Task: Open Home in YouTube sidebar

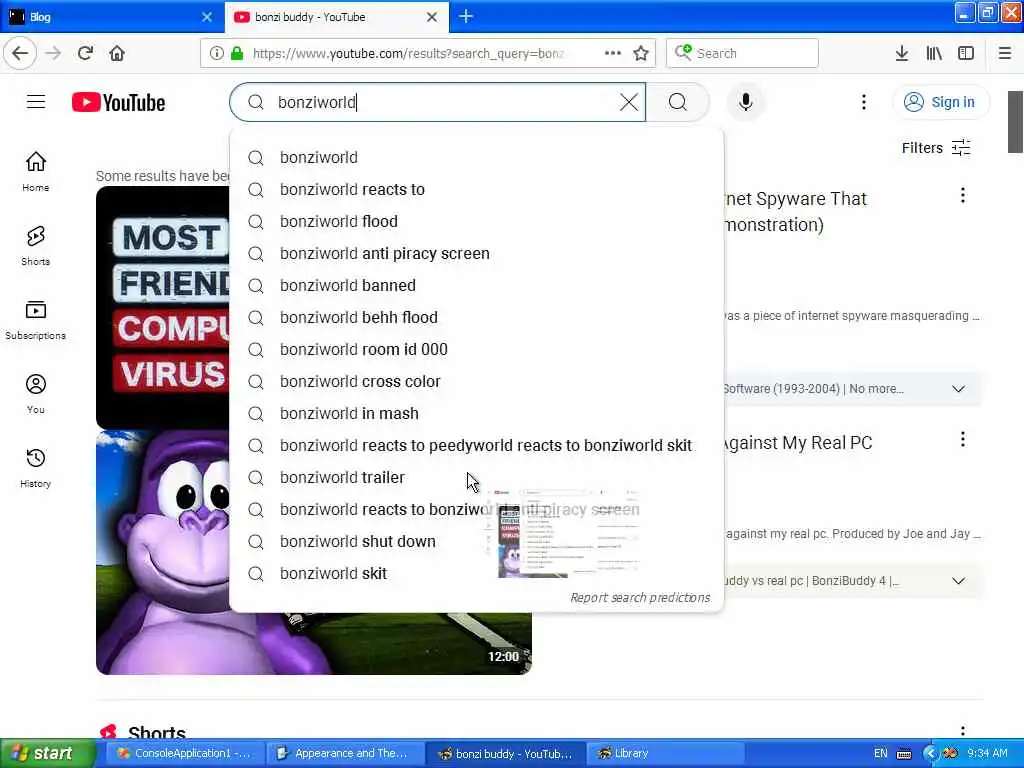Action: 36,172
